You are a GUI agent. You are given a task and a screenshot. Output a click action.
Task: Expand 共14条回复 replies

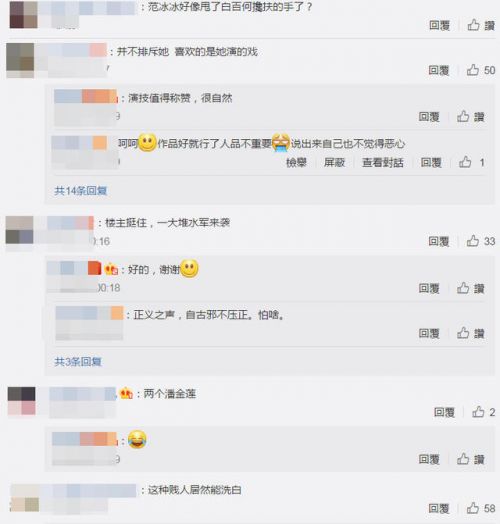(x=81, y=191)
